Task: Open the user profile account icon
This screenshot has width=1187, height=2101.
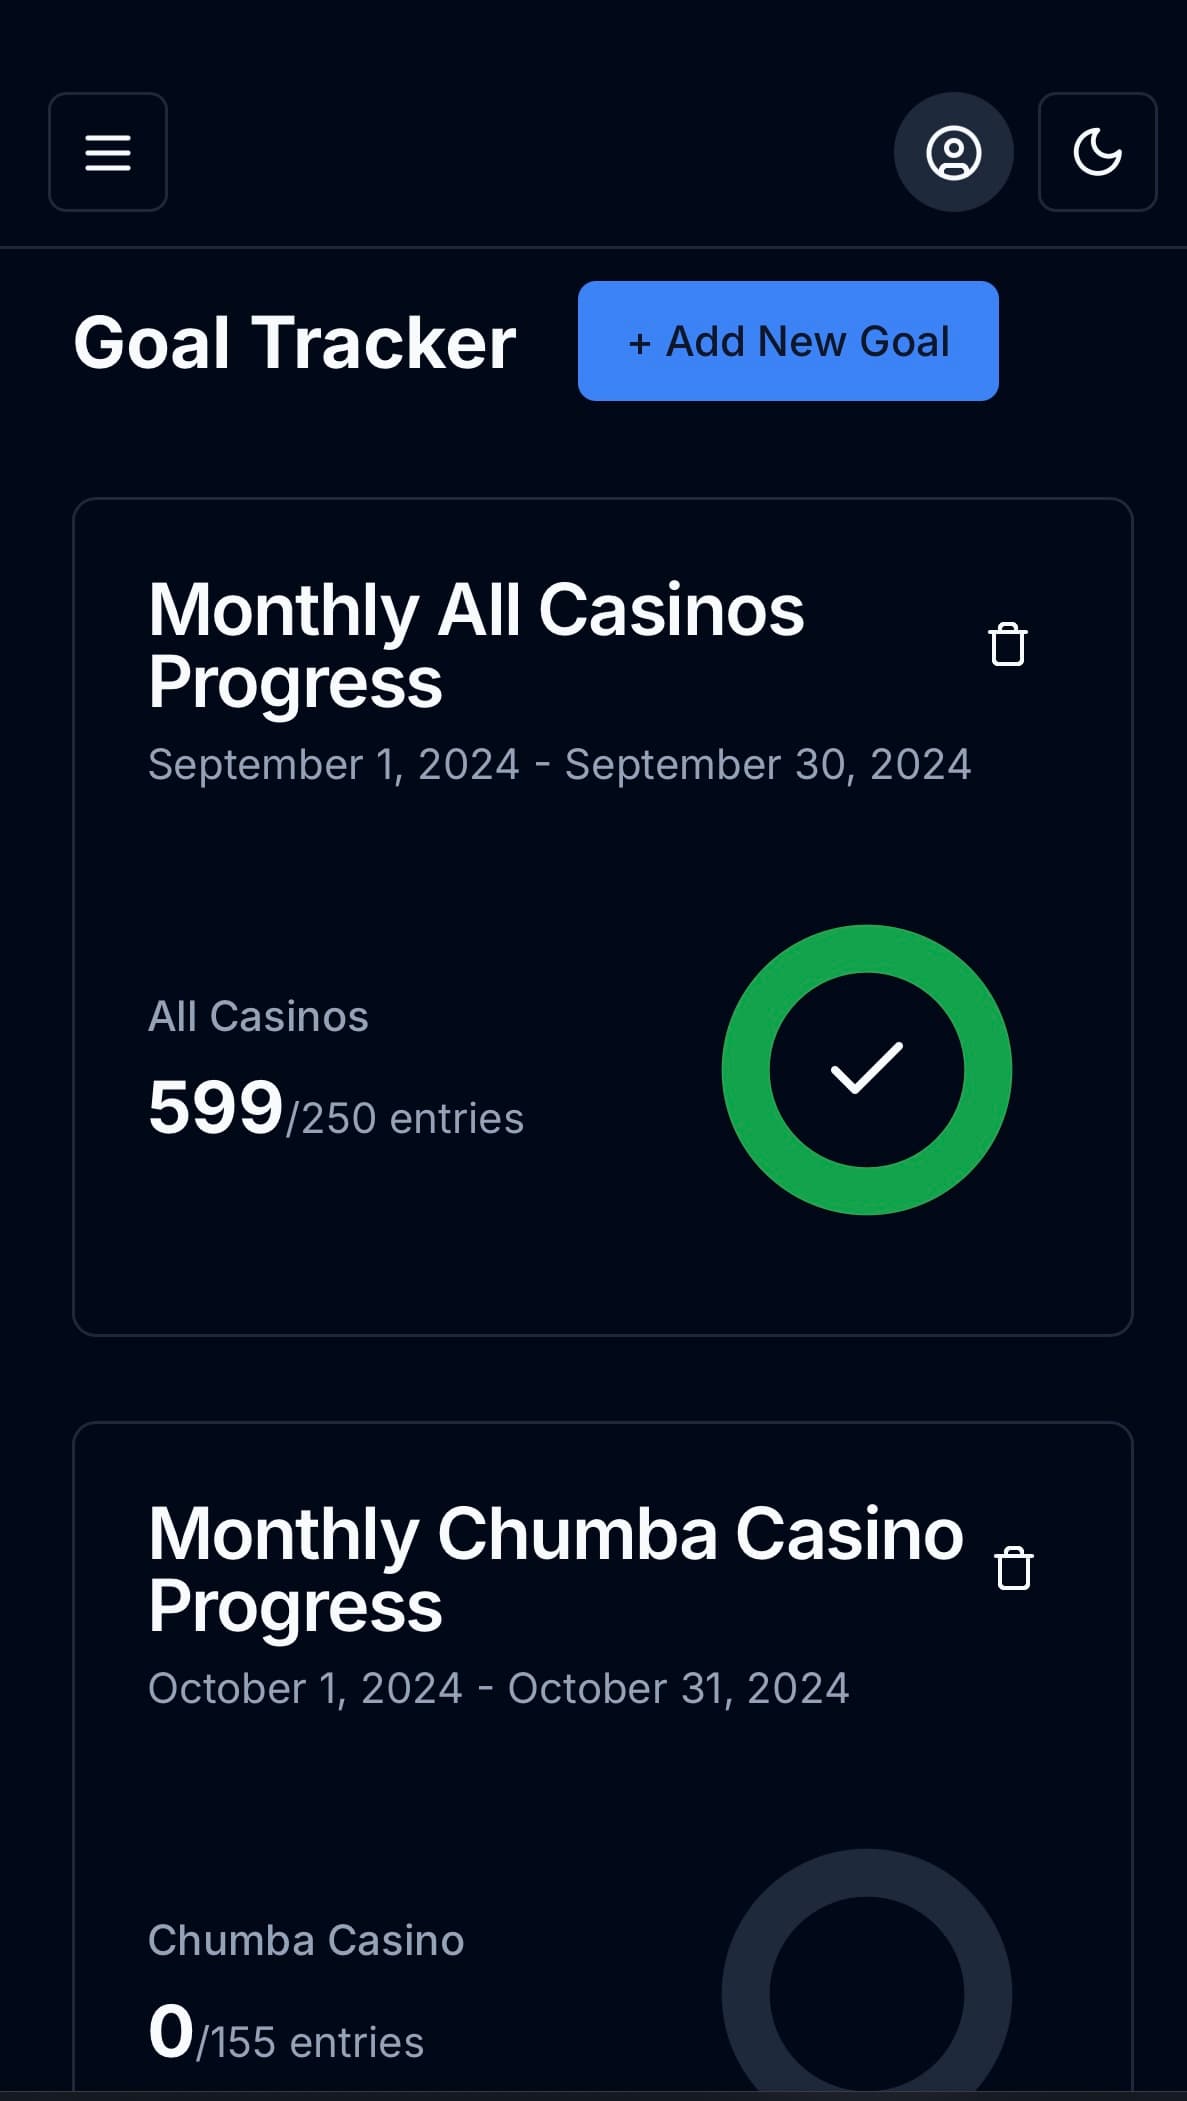Action: 953,152
